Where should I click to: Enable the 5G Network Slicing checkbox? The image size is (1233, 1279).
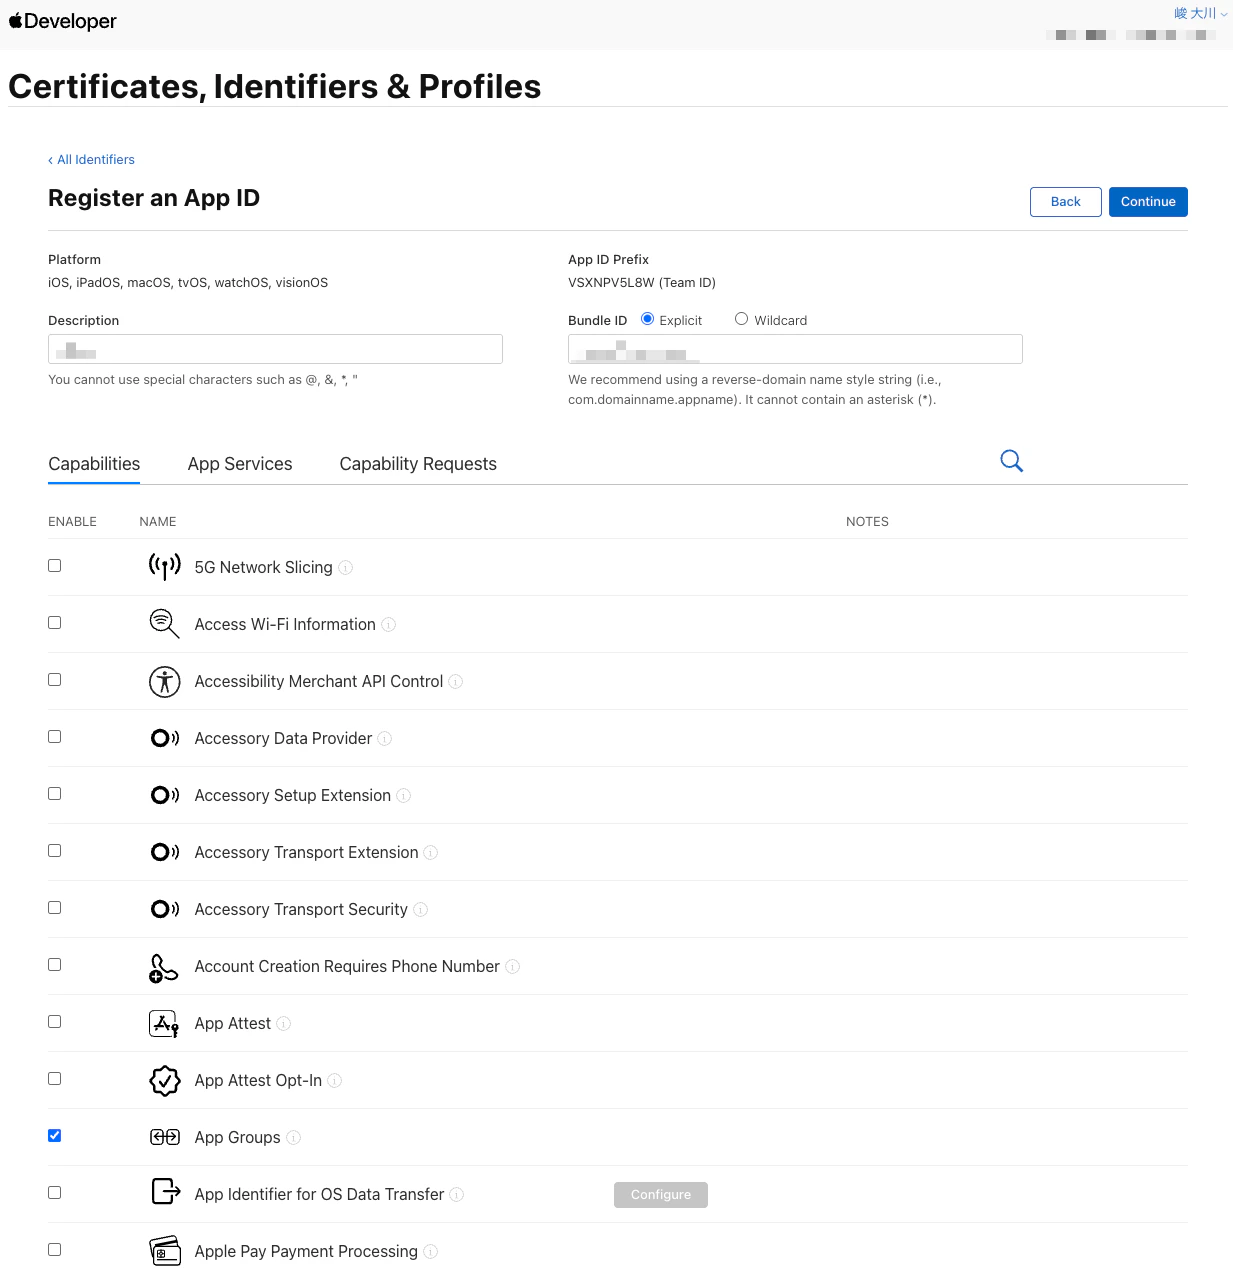click(x=55, y=566)
